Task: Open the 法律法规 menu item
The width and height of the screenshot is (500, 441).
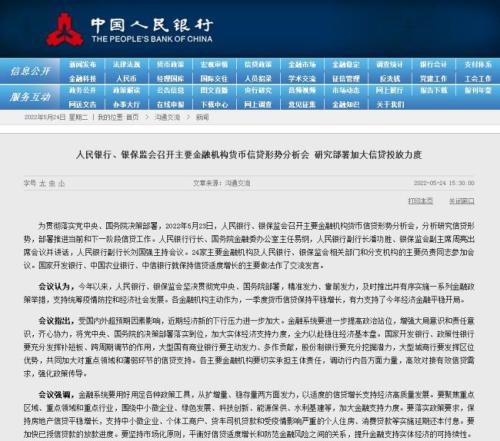Action: tap(126, 65)
